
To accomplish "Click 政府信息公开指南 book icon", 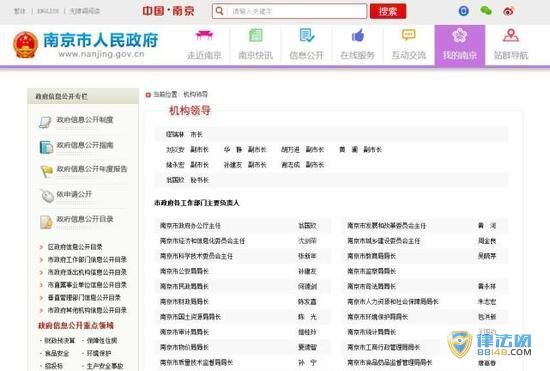I will pyautogui.click(x=46, y=147).
